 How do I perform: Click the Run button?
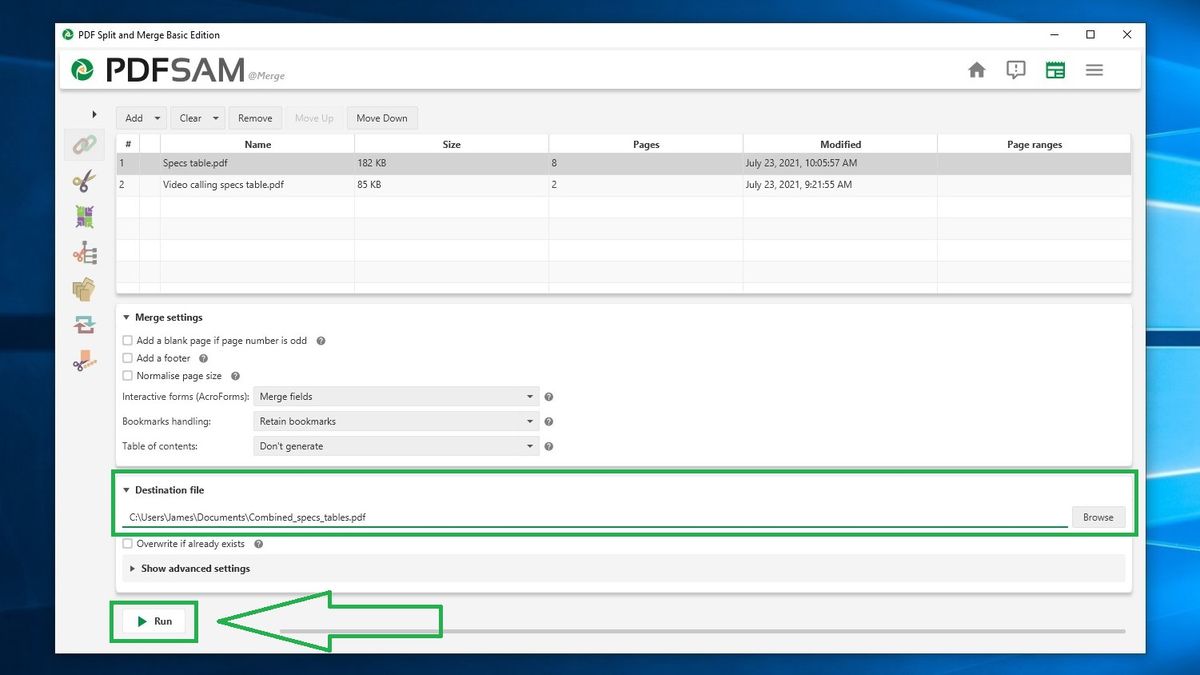(x=154, y=621)
